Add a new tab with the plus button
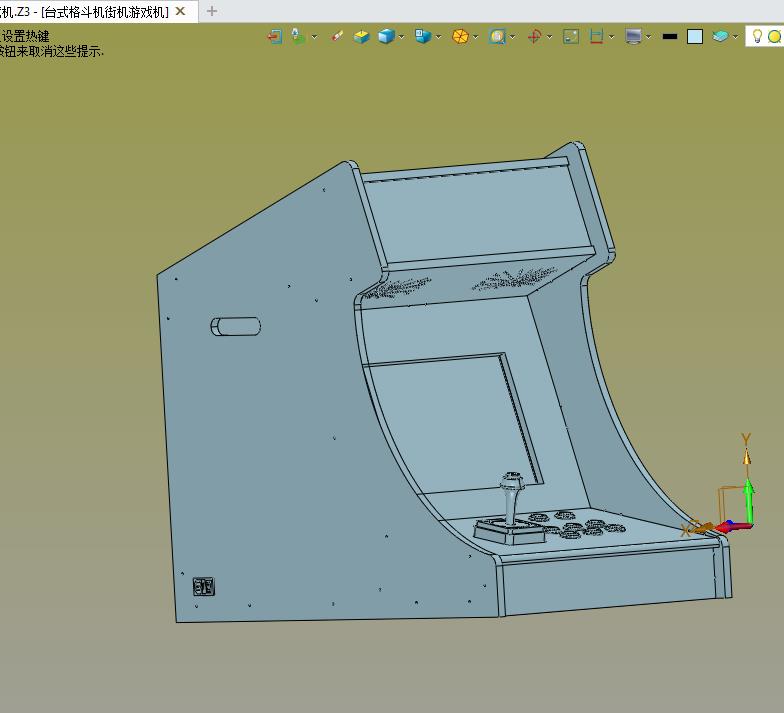The height and width of the screenshot is (713, 784). click(x=212, y=11)
